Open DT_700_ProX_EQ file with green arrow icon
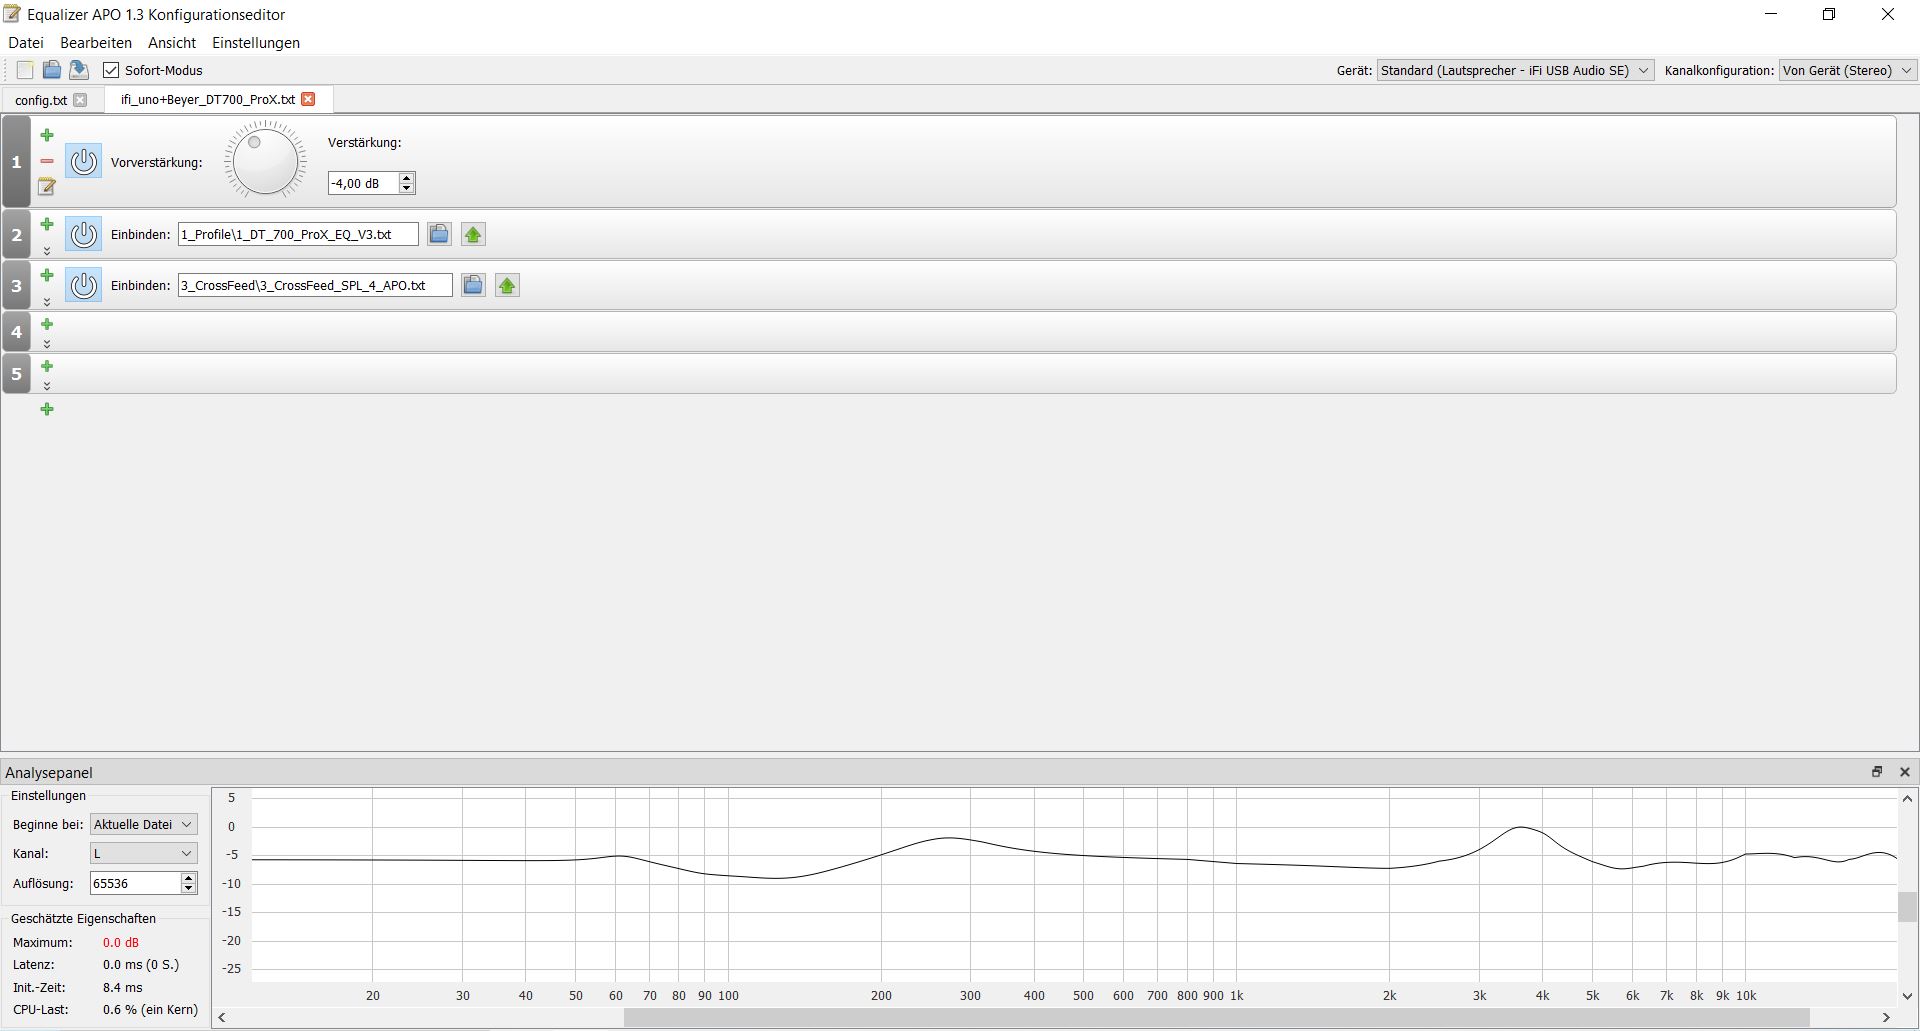The width and height of the screenshot is (1920, 1031). [473, 234]
